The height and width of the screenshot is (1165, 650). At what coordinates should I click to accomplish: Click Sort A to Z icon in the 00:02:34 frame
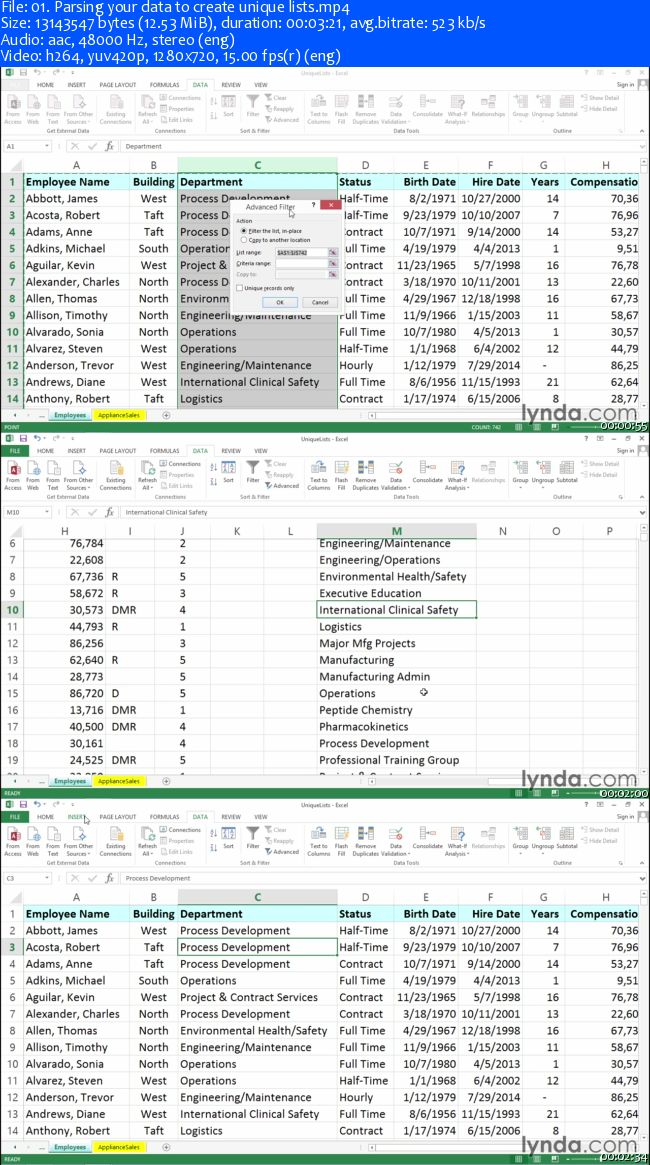(x=214, y=831)
